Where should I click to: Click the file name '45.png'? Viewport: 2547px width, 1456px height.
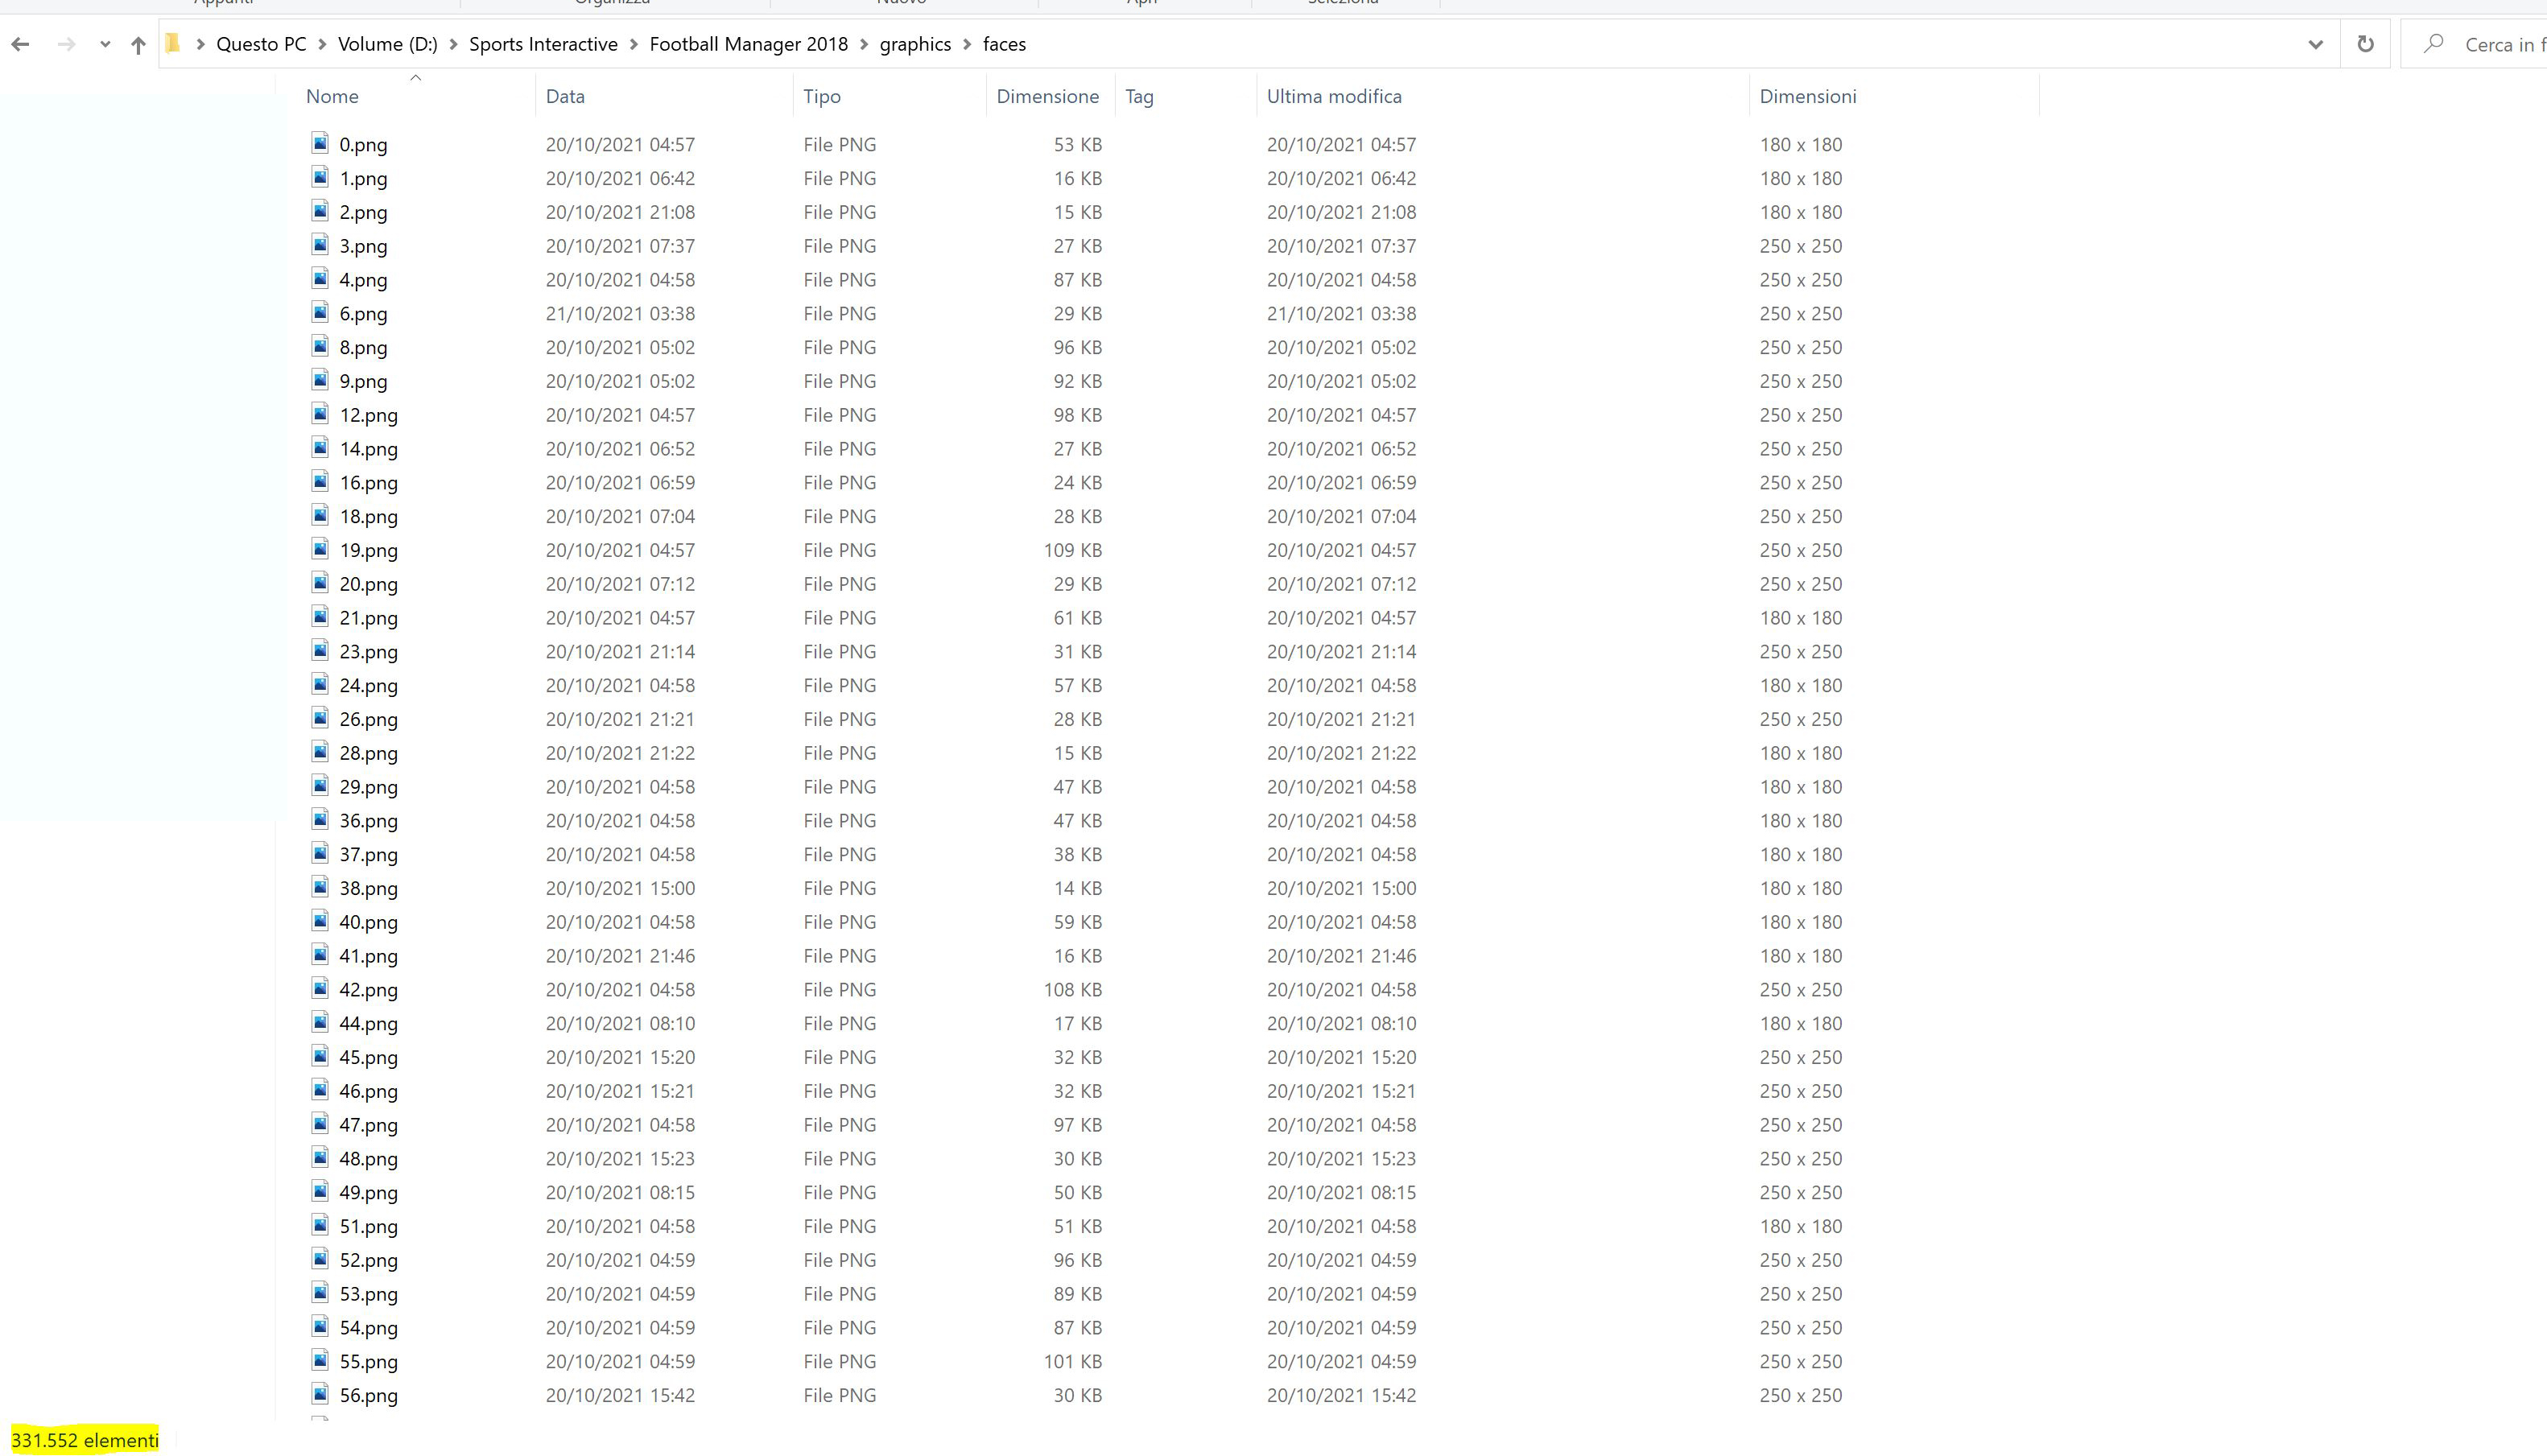tap(368, 1057)
